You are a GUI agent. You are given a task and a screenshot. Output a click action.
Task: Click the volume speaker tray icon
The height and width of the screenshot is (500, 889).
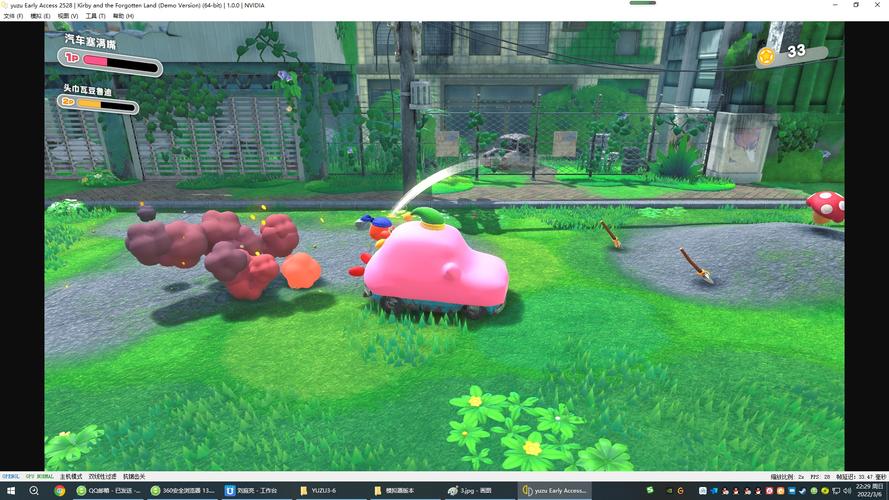(847, 491)
